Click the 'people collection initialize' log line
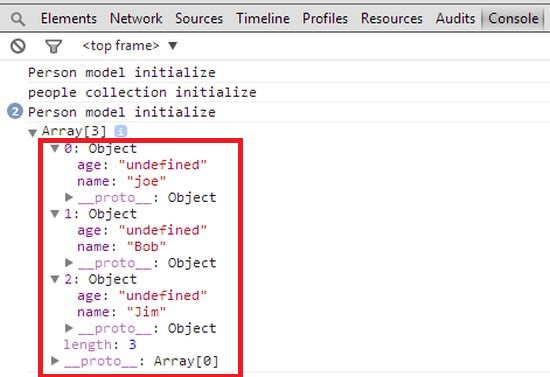Image resolution: width=550 pixels, height=377 pixels. tap(142, 92)
